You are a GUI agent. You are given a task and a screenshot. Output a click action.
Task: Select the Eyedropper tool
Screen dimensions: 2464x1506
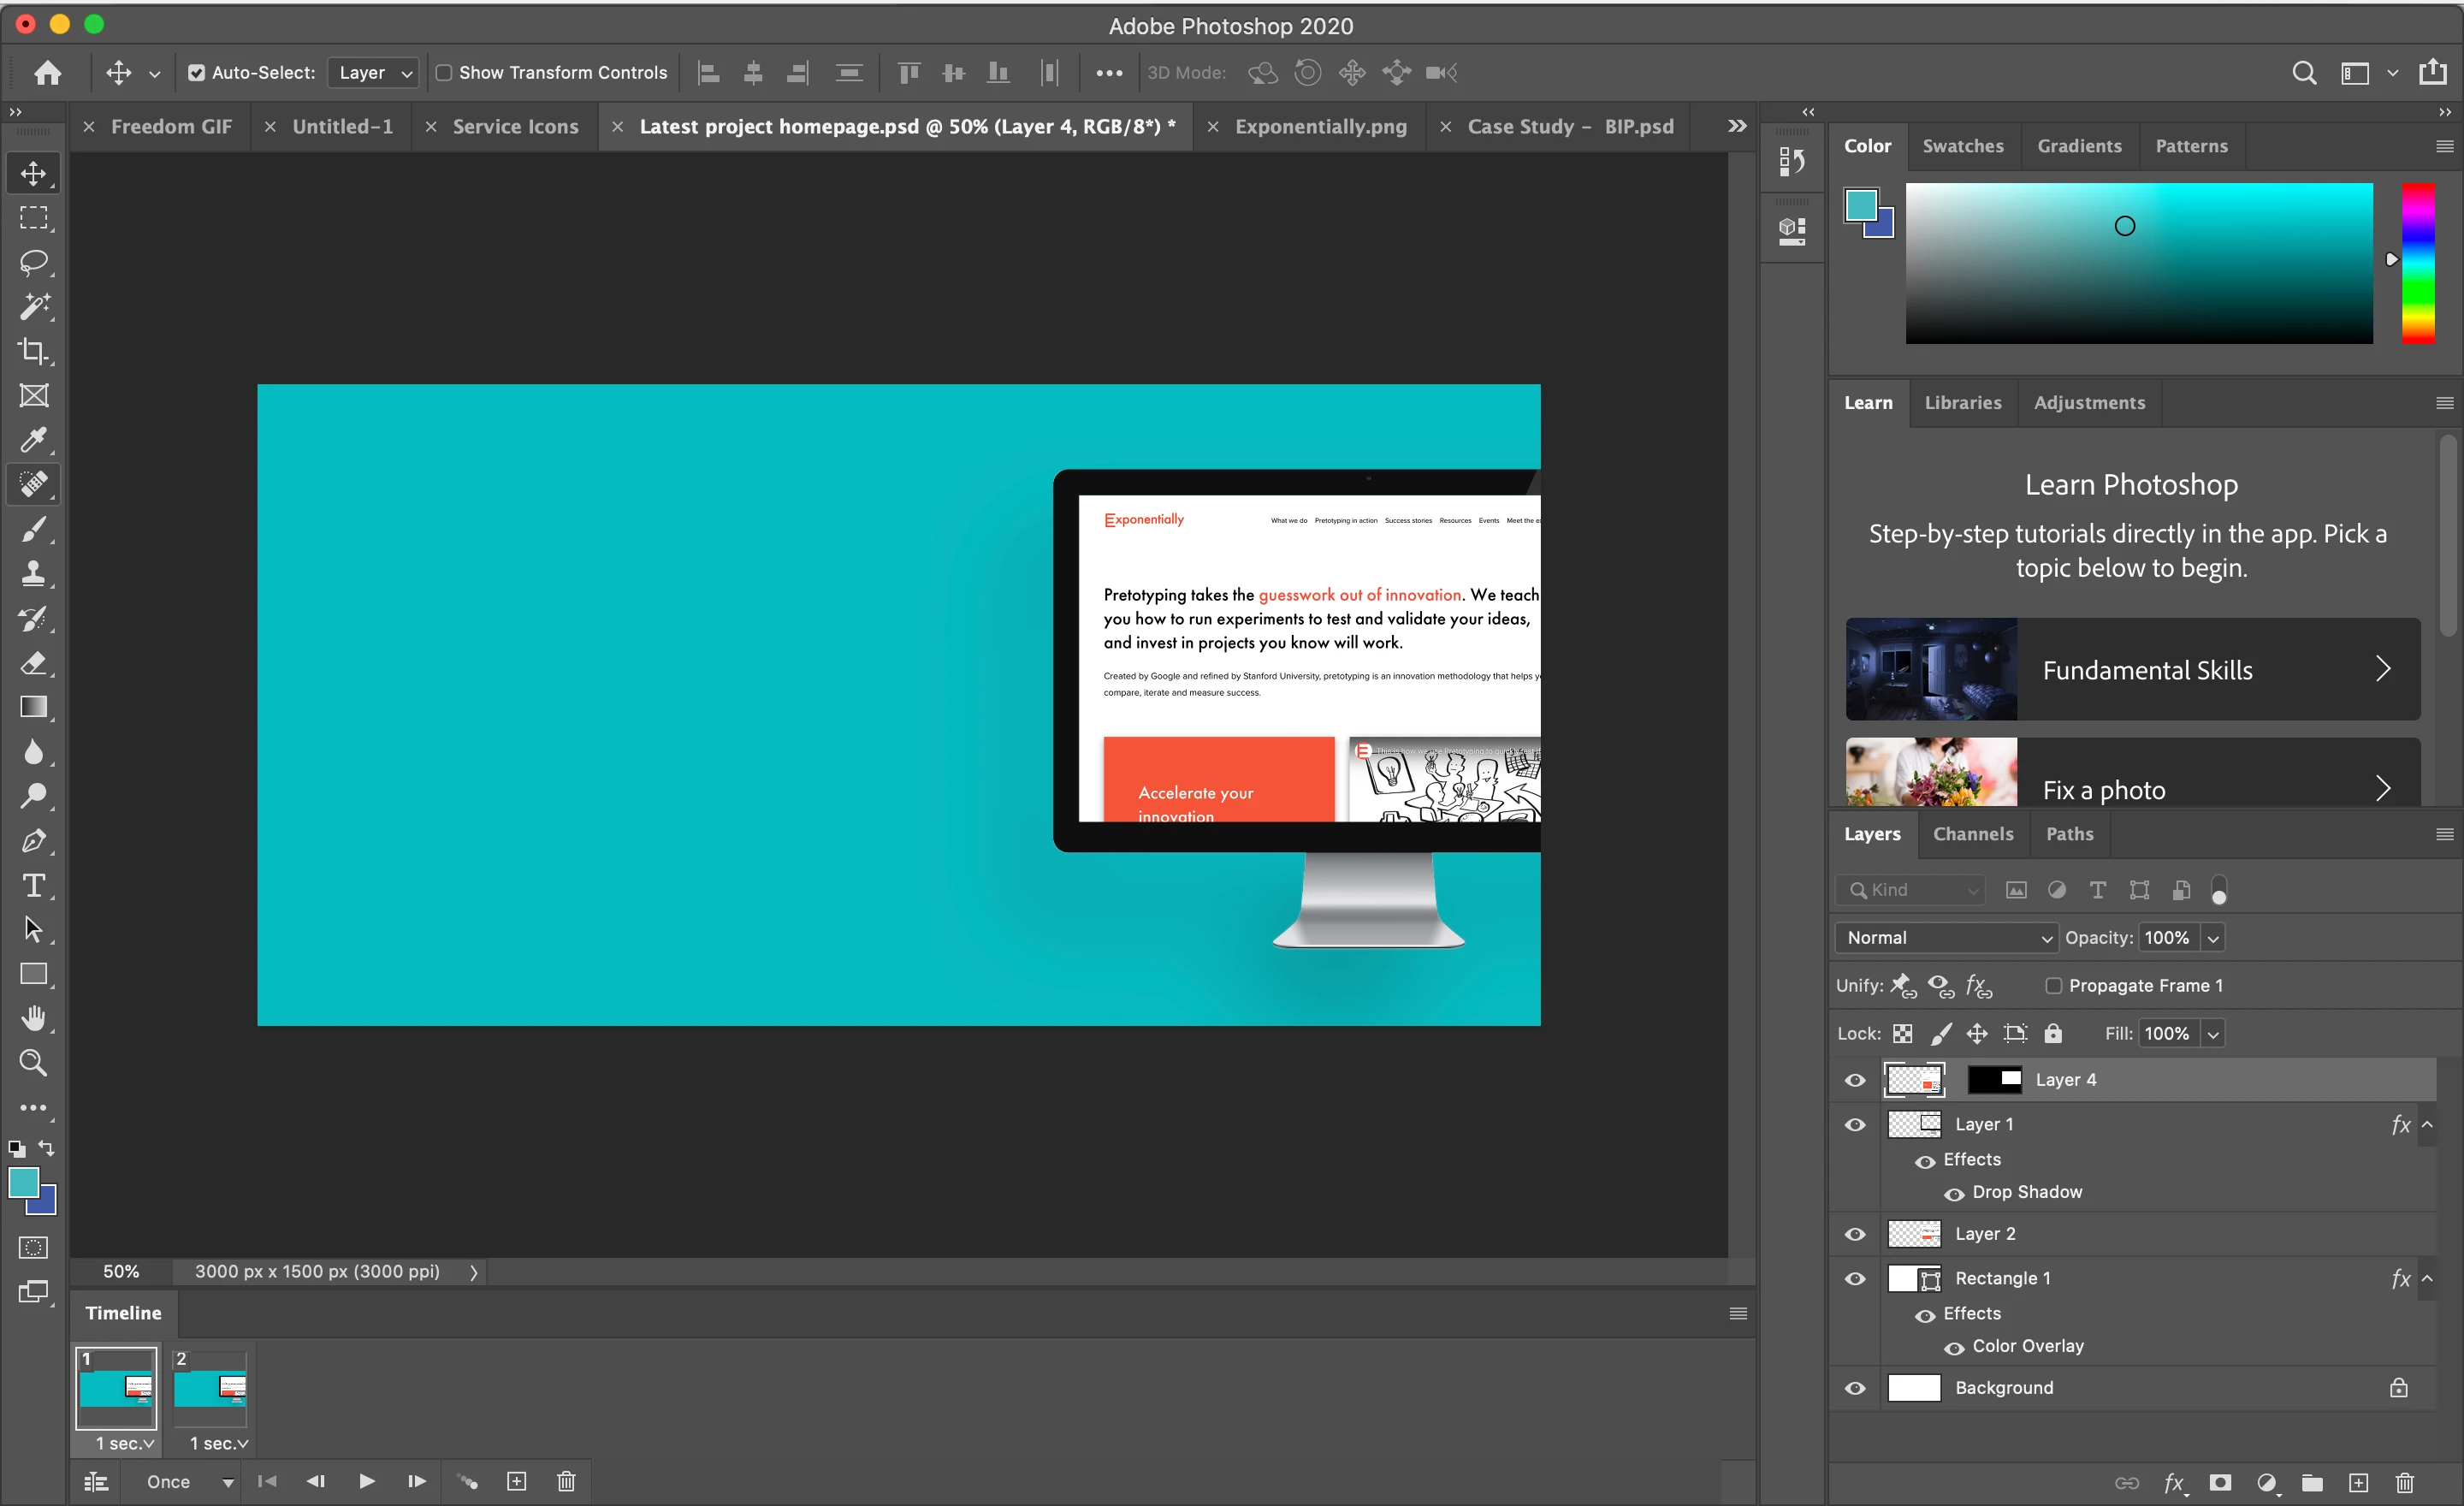click(x=33, y=440)
